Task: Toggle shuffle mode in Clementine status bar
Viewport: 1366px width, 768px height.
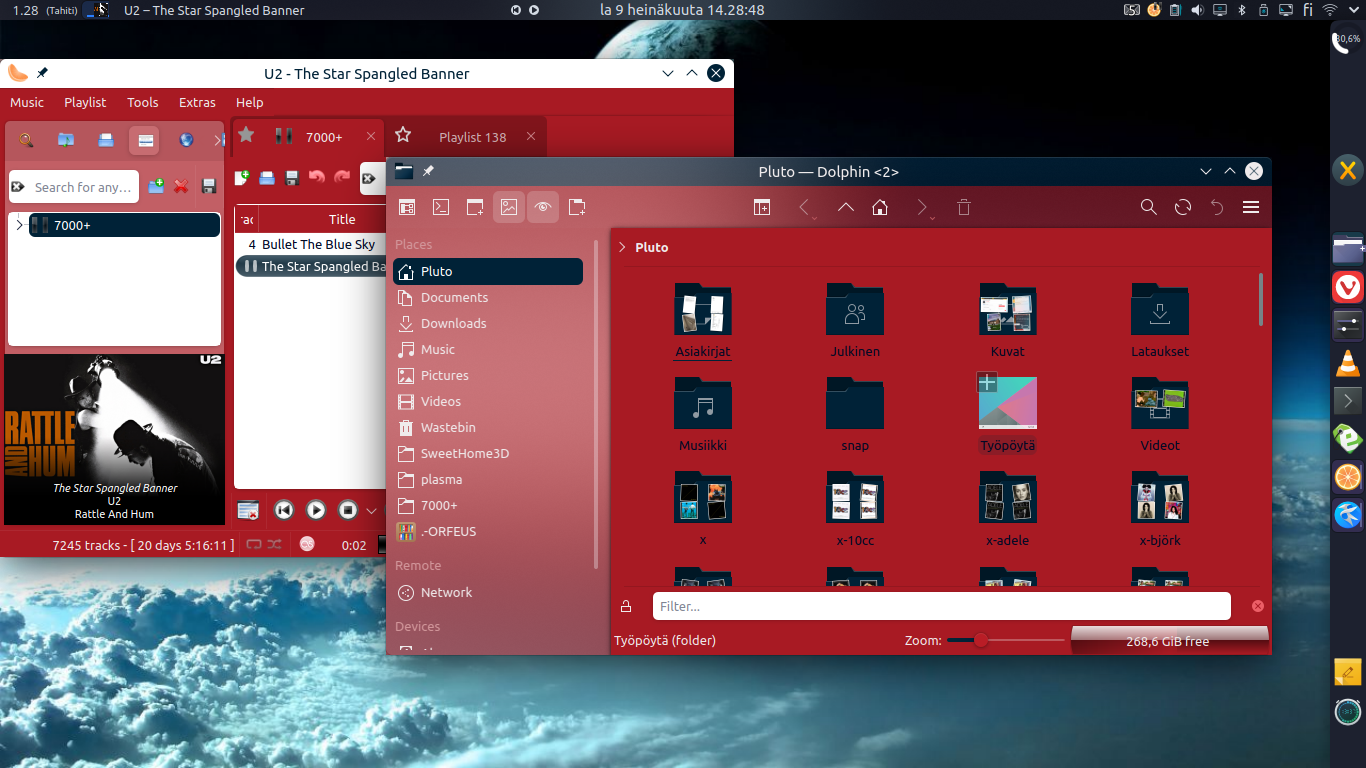Action: click(274, 544)
